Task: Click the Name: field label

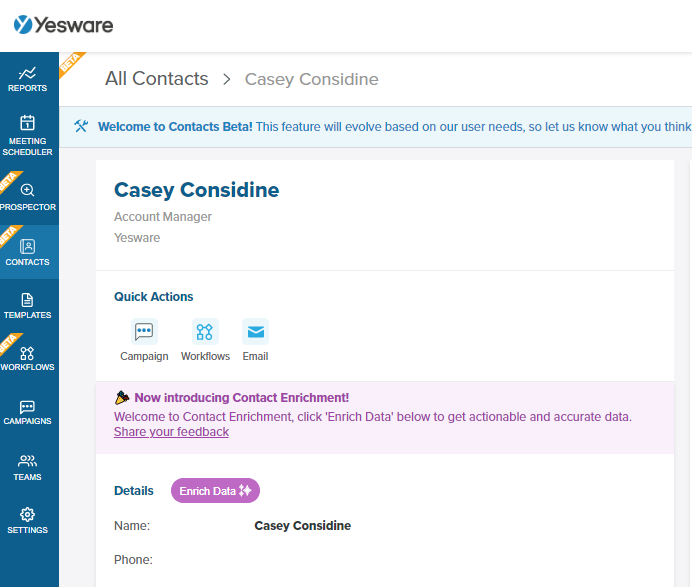Action: click(x=132, y=526)
